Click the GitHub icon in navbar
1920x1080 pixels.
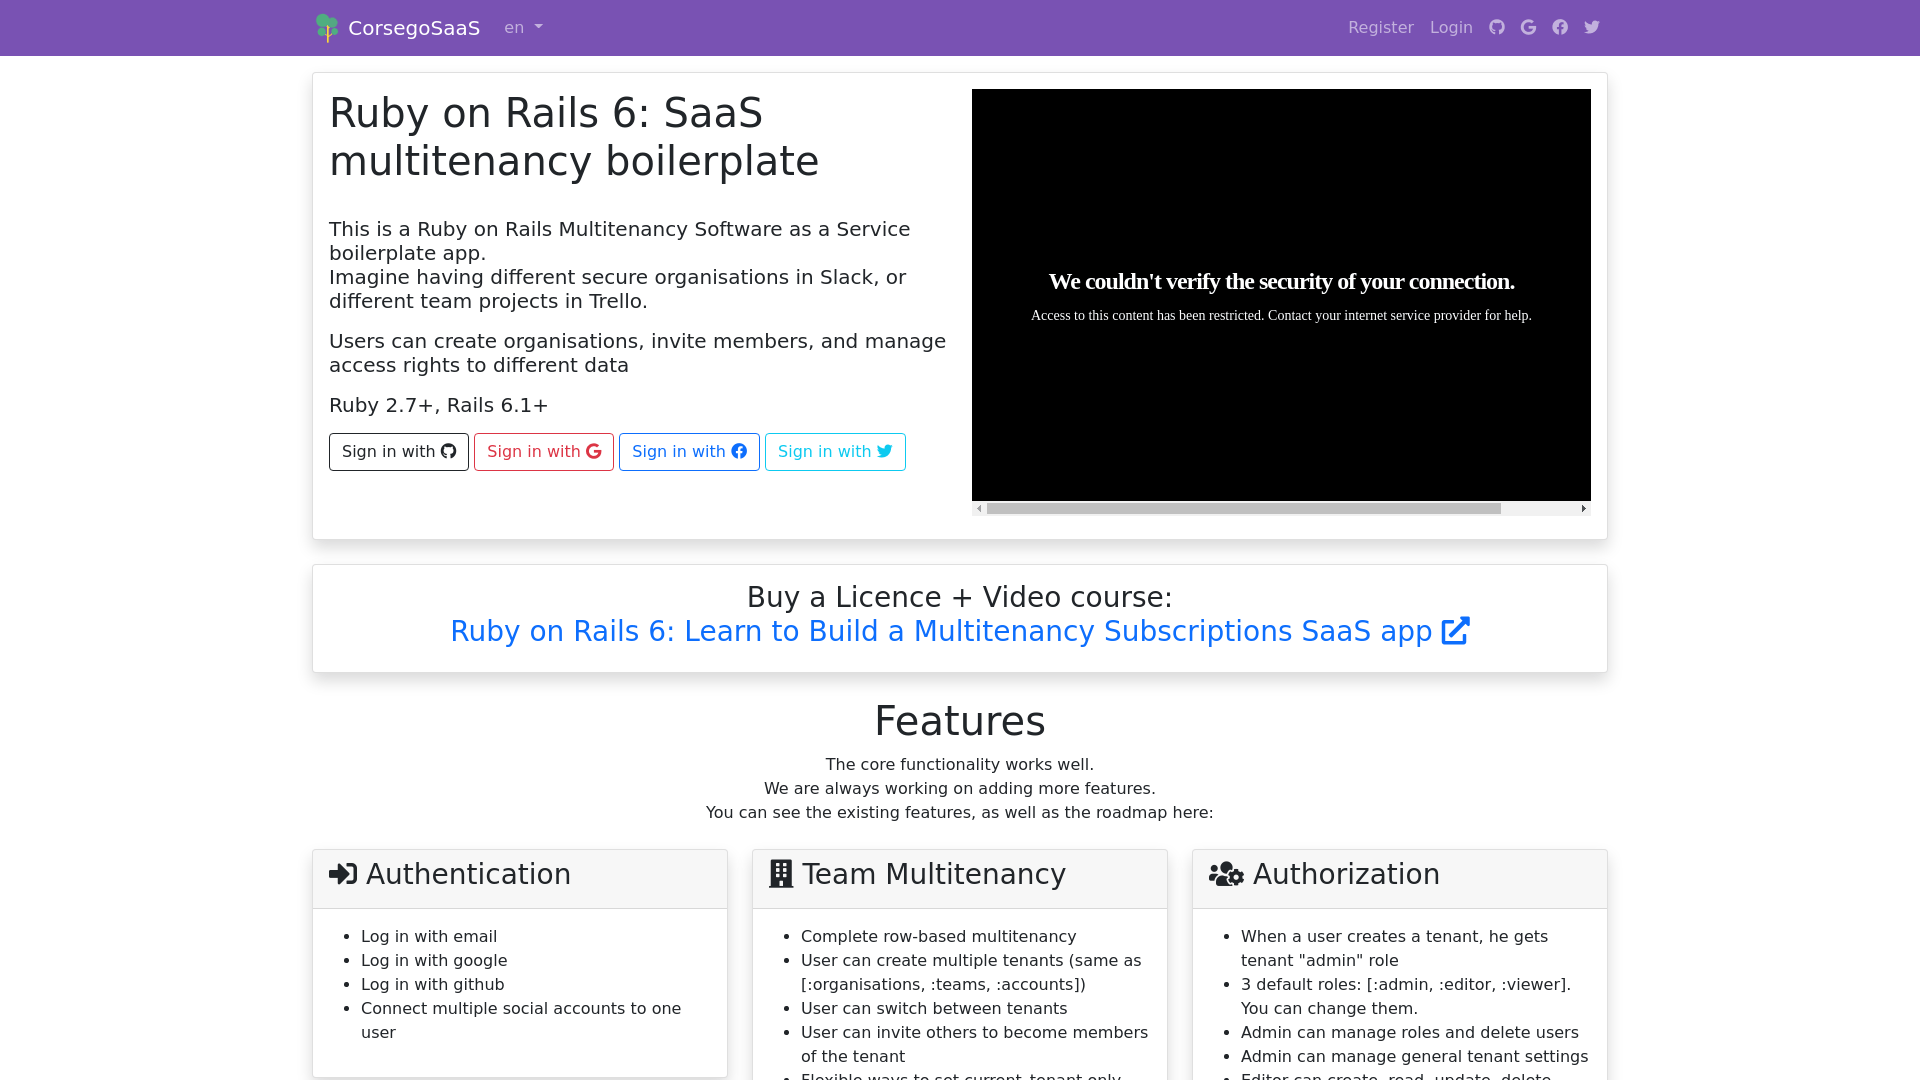[x=1497, y=27]
